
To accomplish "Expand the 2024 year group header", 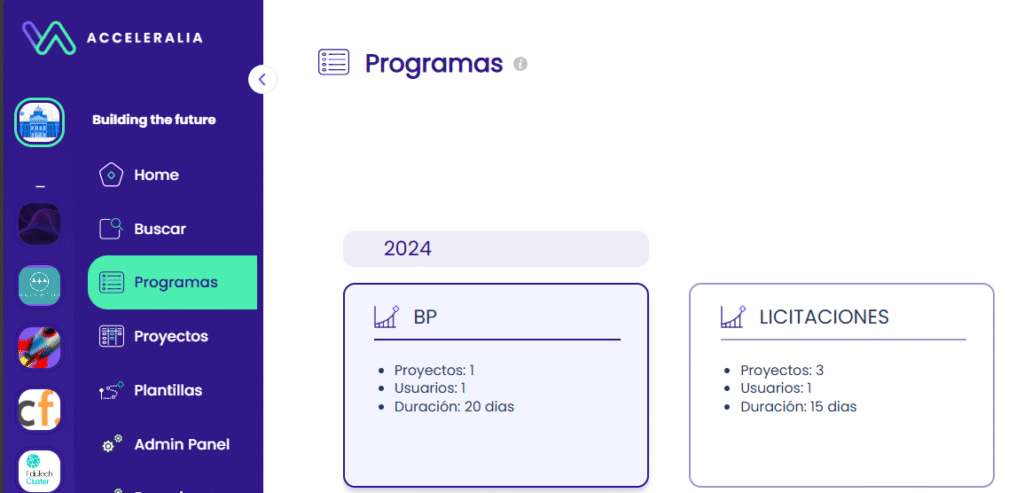I will click(x=496, y=249).
